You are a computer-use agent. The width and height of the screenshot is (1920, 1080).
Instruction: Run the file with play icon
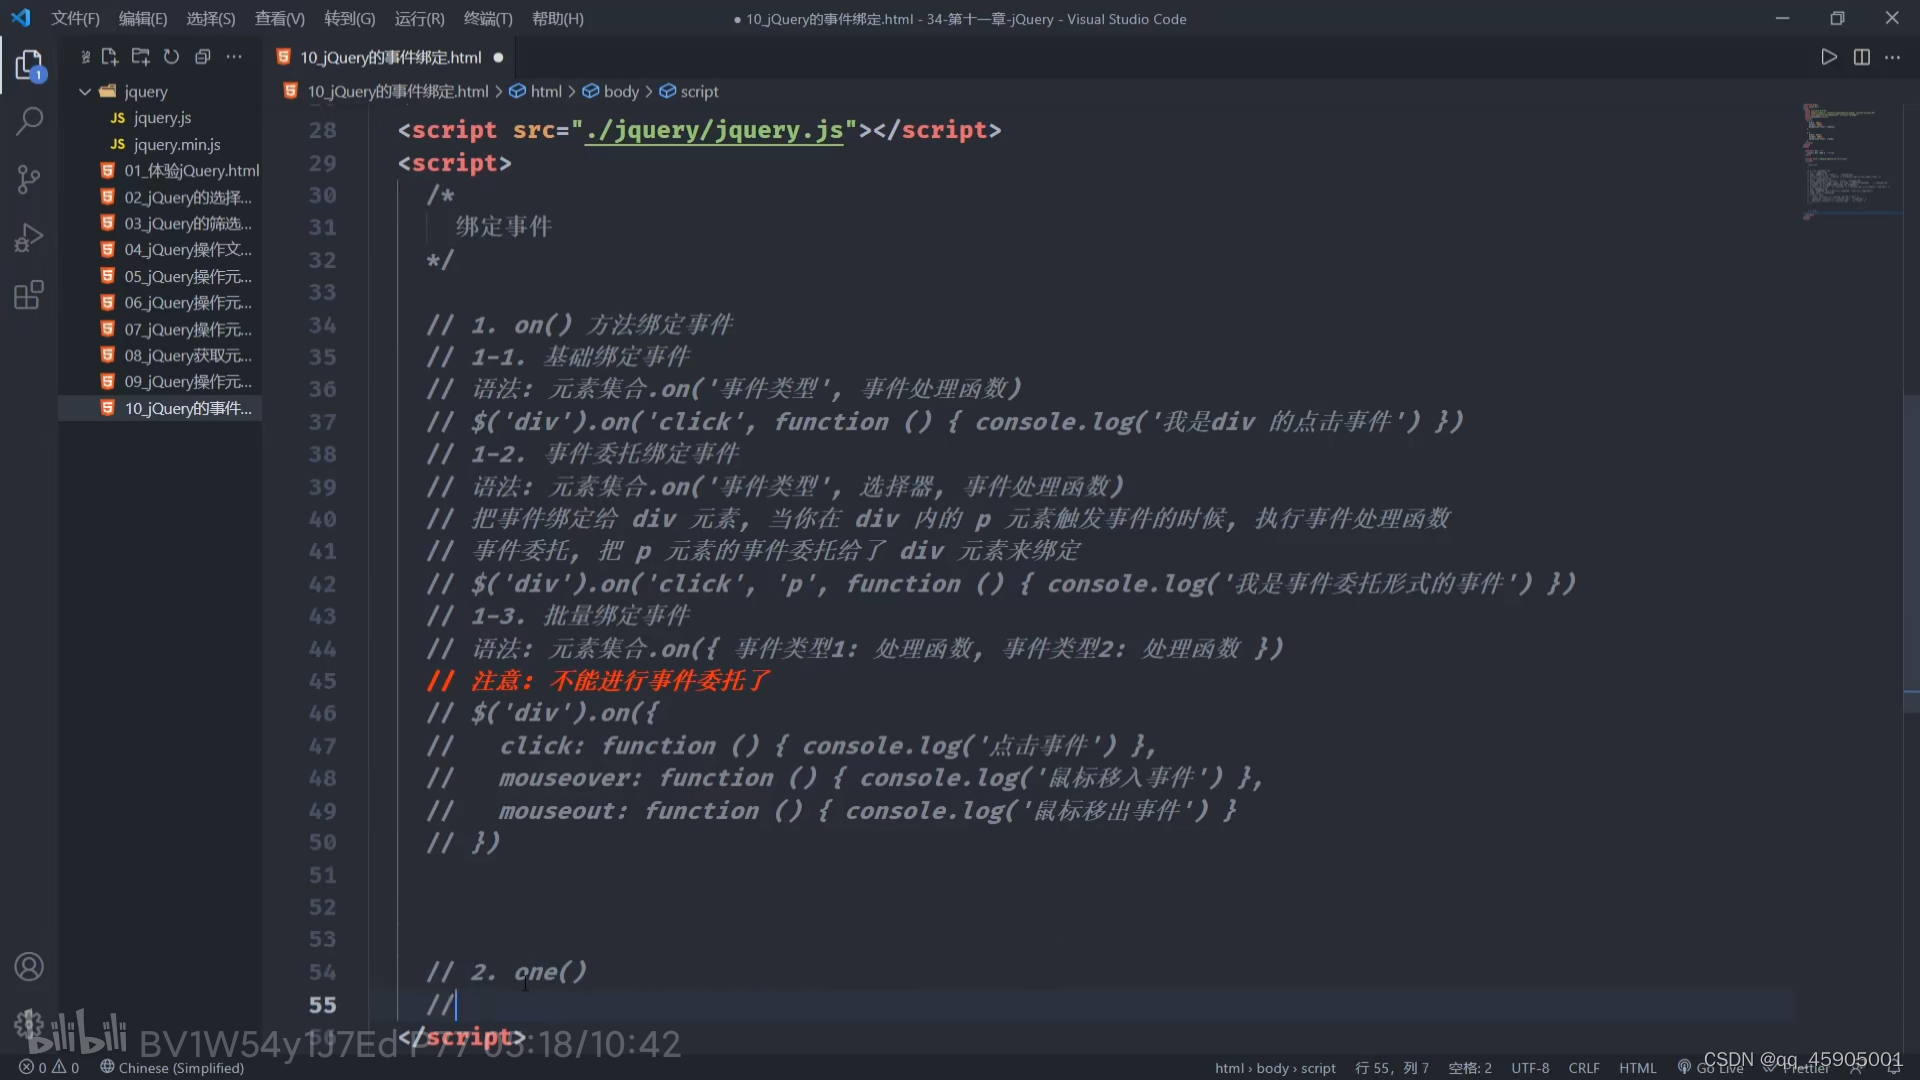point(1829,57)
